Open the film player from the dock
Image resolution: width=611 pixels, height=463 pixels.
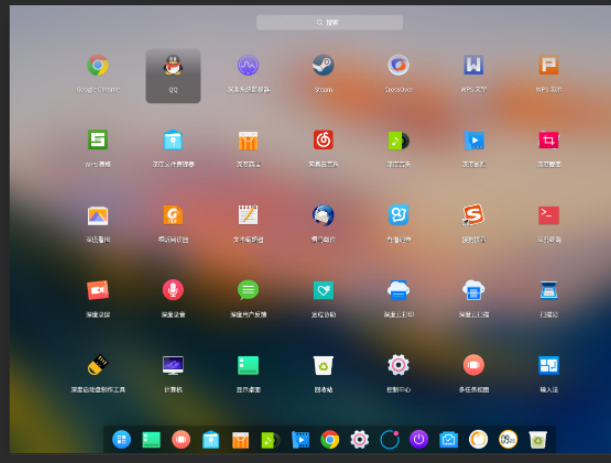[x=300, y=440]
